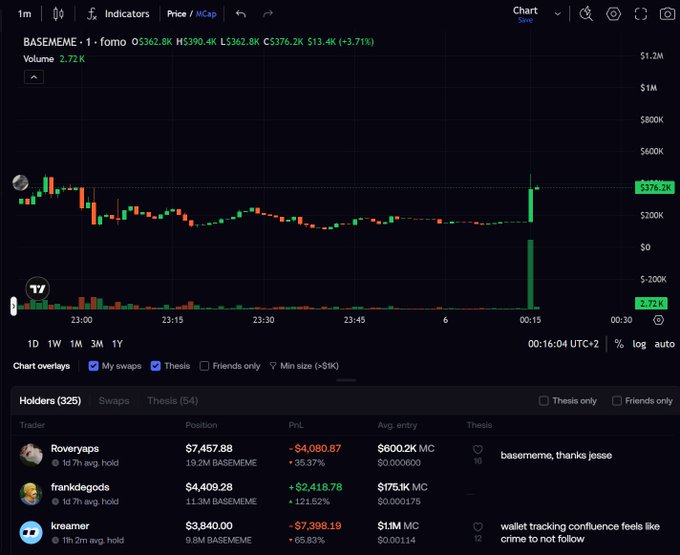680x555 pixels.
Task: Switch chart to MCap mode
Action: pyautogui.click(x=206, y=14)
